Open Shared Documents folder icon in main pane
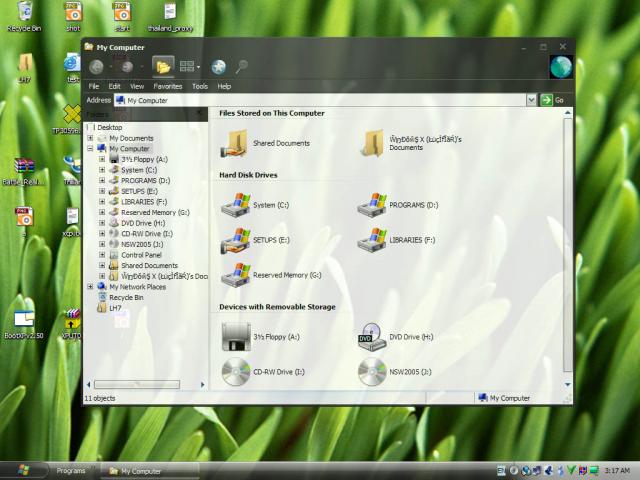Image resolution: width=640 pixels, height=480 pixels. click(x=234, y=143)
